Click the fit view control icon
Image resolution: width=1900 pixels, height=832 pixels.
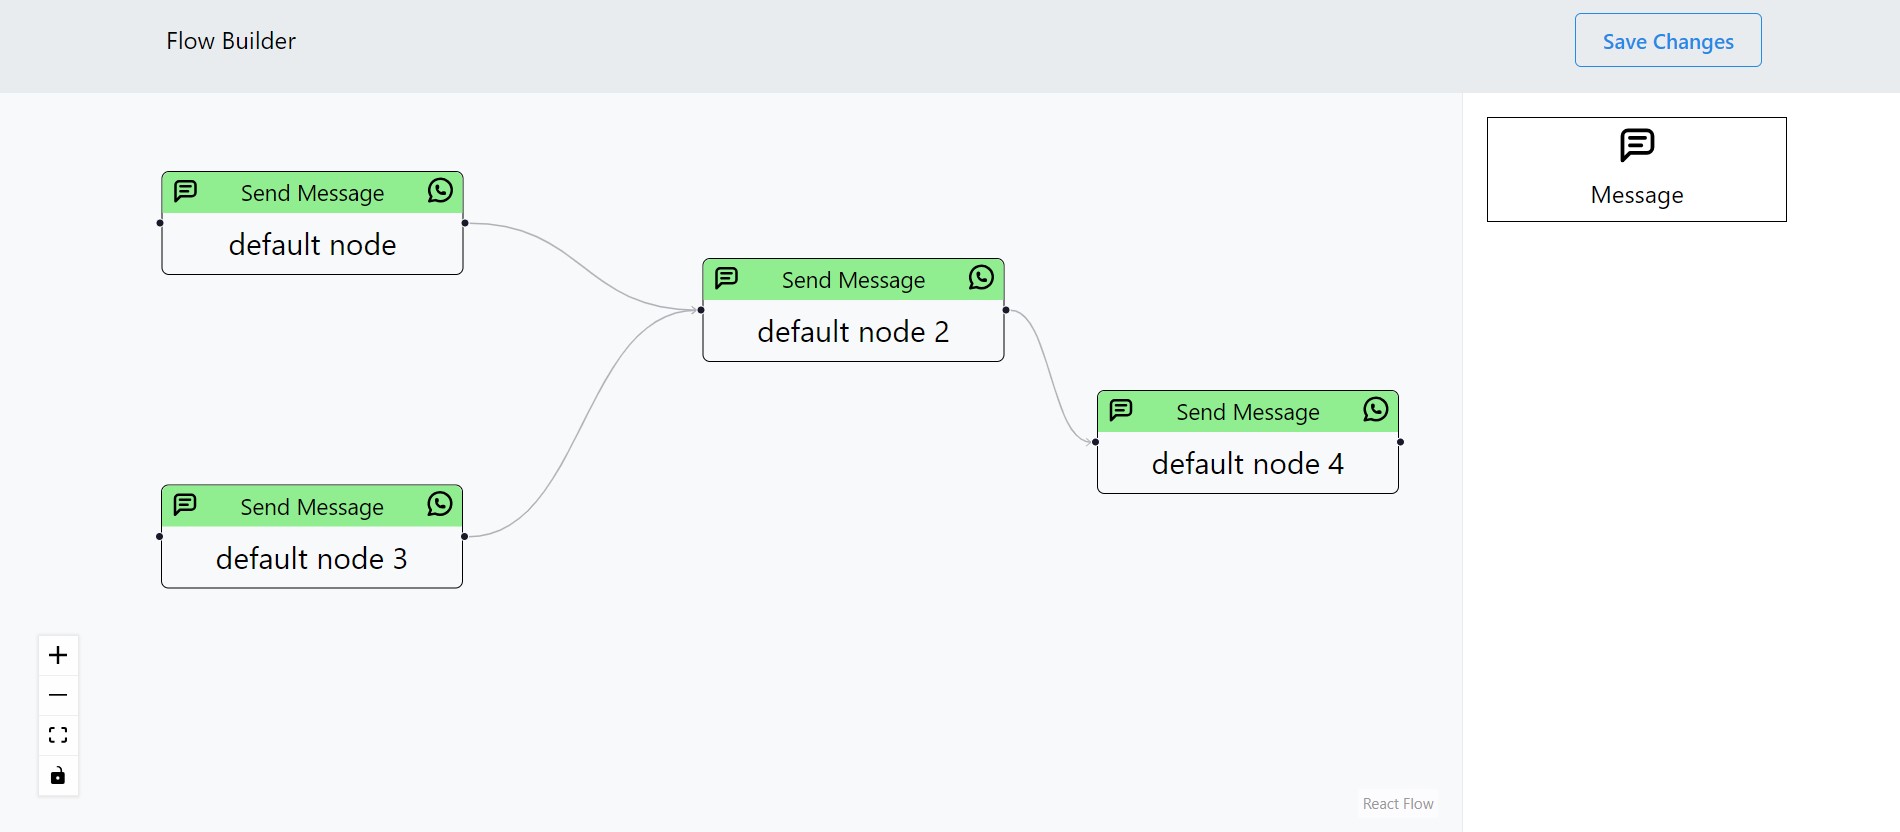(x=58, y=735)
